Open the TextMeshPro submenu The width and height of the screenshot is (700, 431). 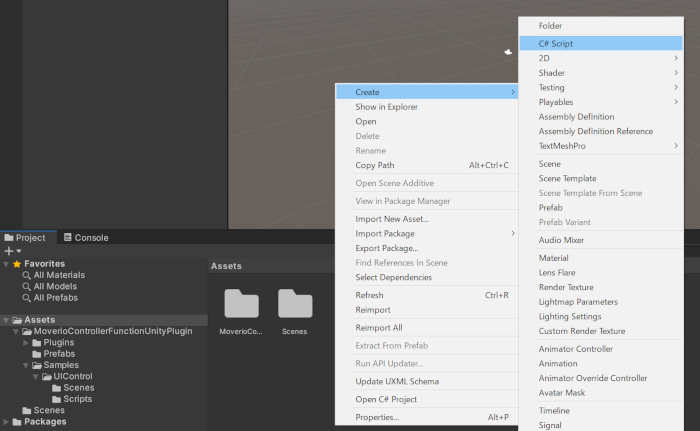tap(601, 146)
